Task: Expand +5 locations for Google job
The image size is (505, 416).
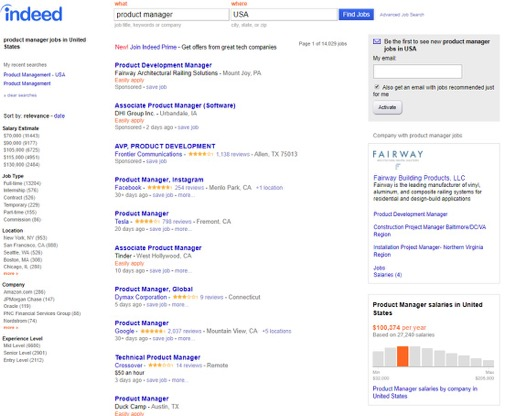Action: coord(277,331)
